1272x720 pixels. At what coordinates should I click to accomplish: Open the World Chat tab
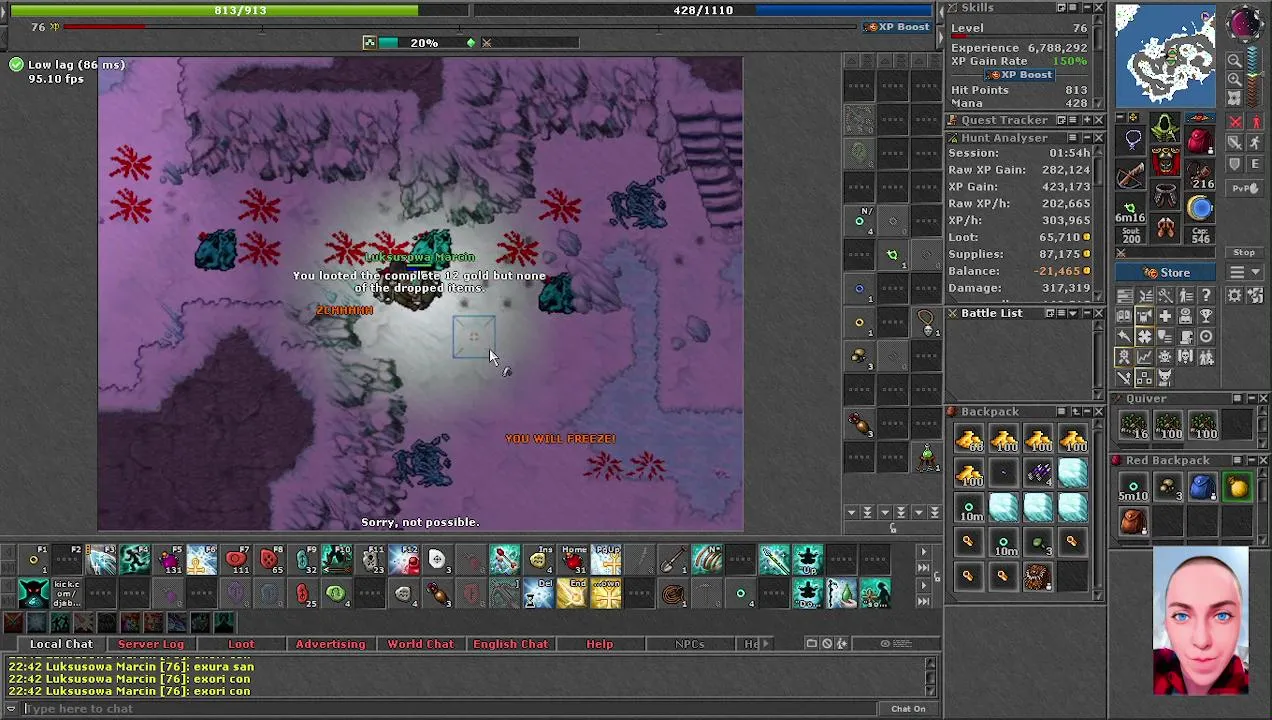420,644
